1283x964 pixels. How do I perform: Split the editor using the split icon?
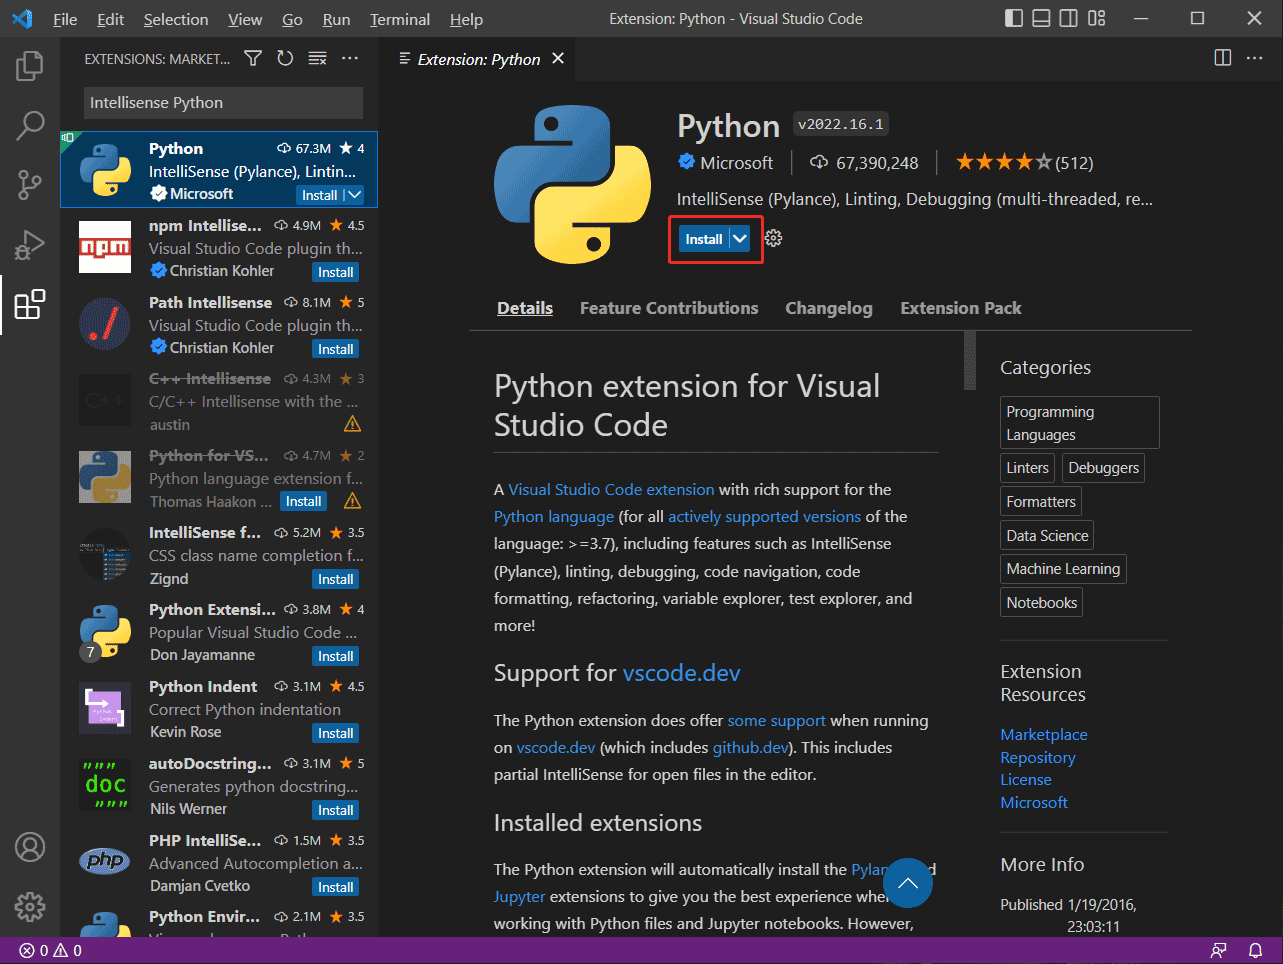(x=1222, y=58)
